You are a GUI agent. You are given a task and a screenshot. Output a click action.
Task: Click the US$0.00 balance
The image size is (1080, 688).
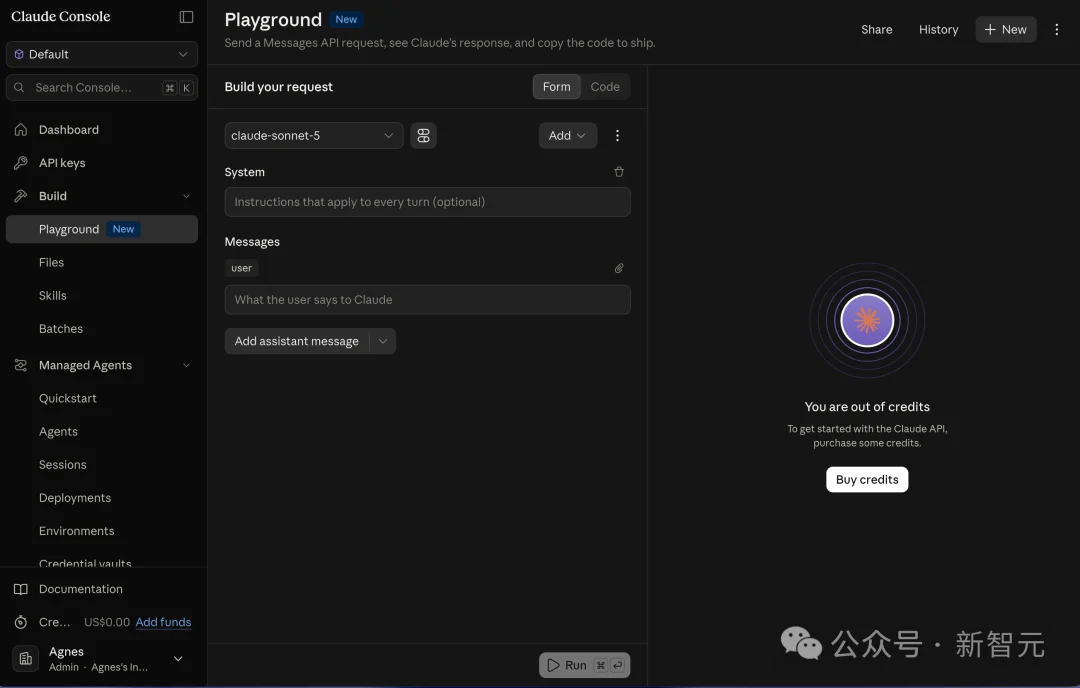[x=107, y=622]
